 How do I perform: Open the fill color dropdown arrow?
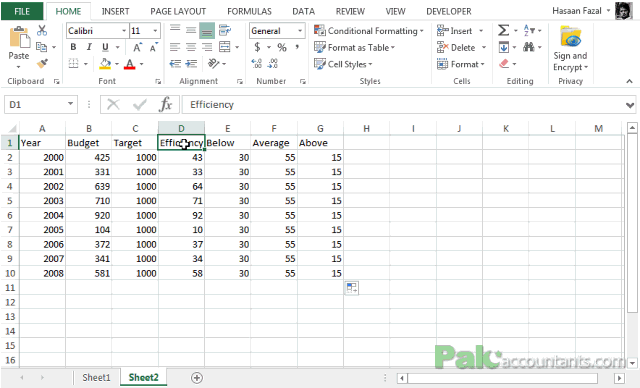(x=117, y=64)
